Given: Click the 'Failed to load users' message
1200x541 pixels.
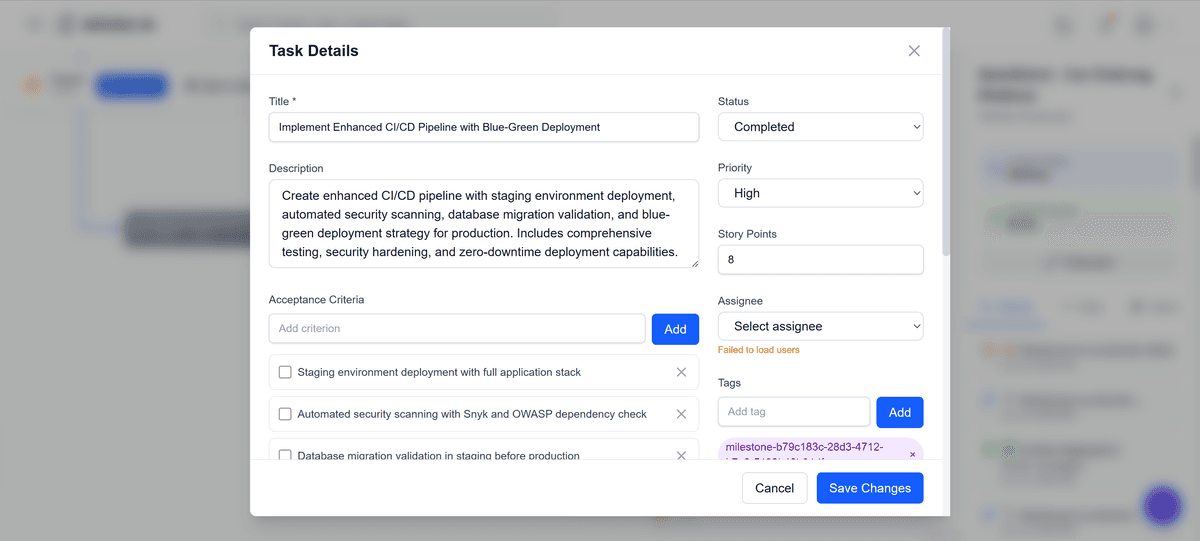Looking at the screenshot, I should pyautogui.click(x=759, y=350).
